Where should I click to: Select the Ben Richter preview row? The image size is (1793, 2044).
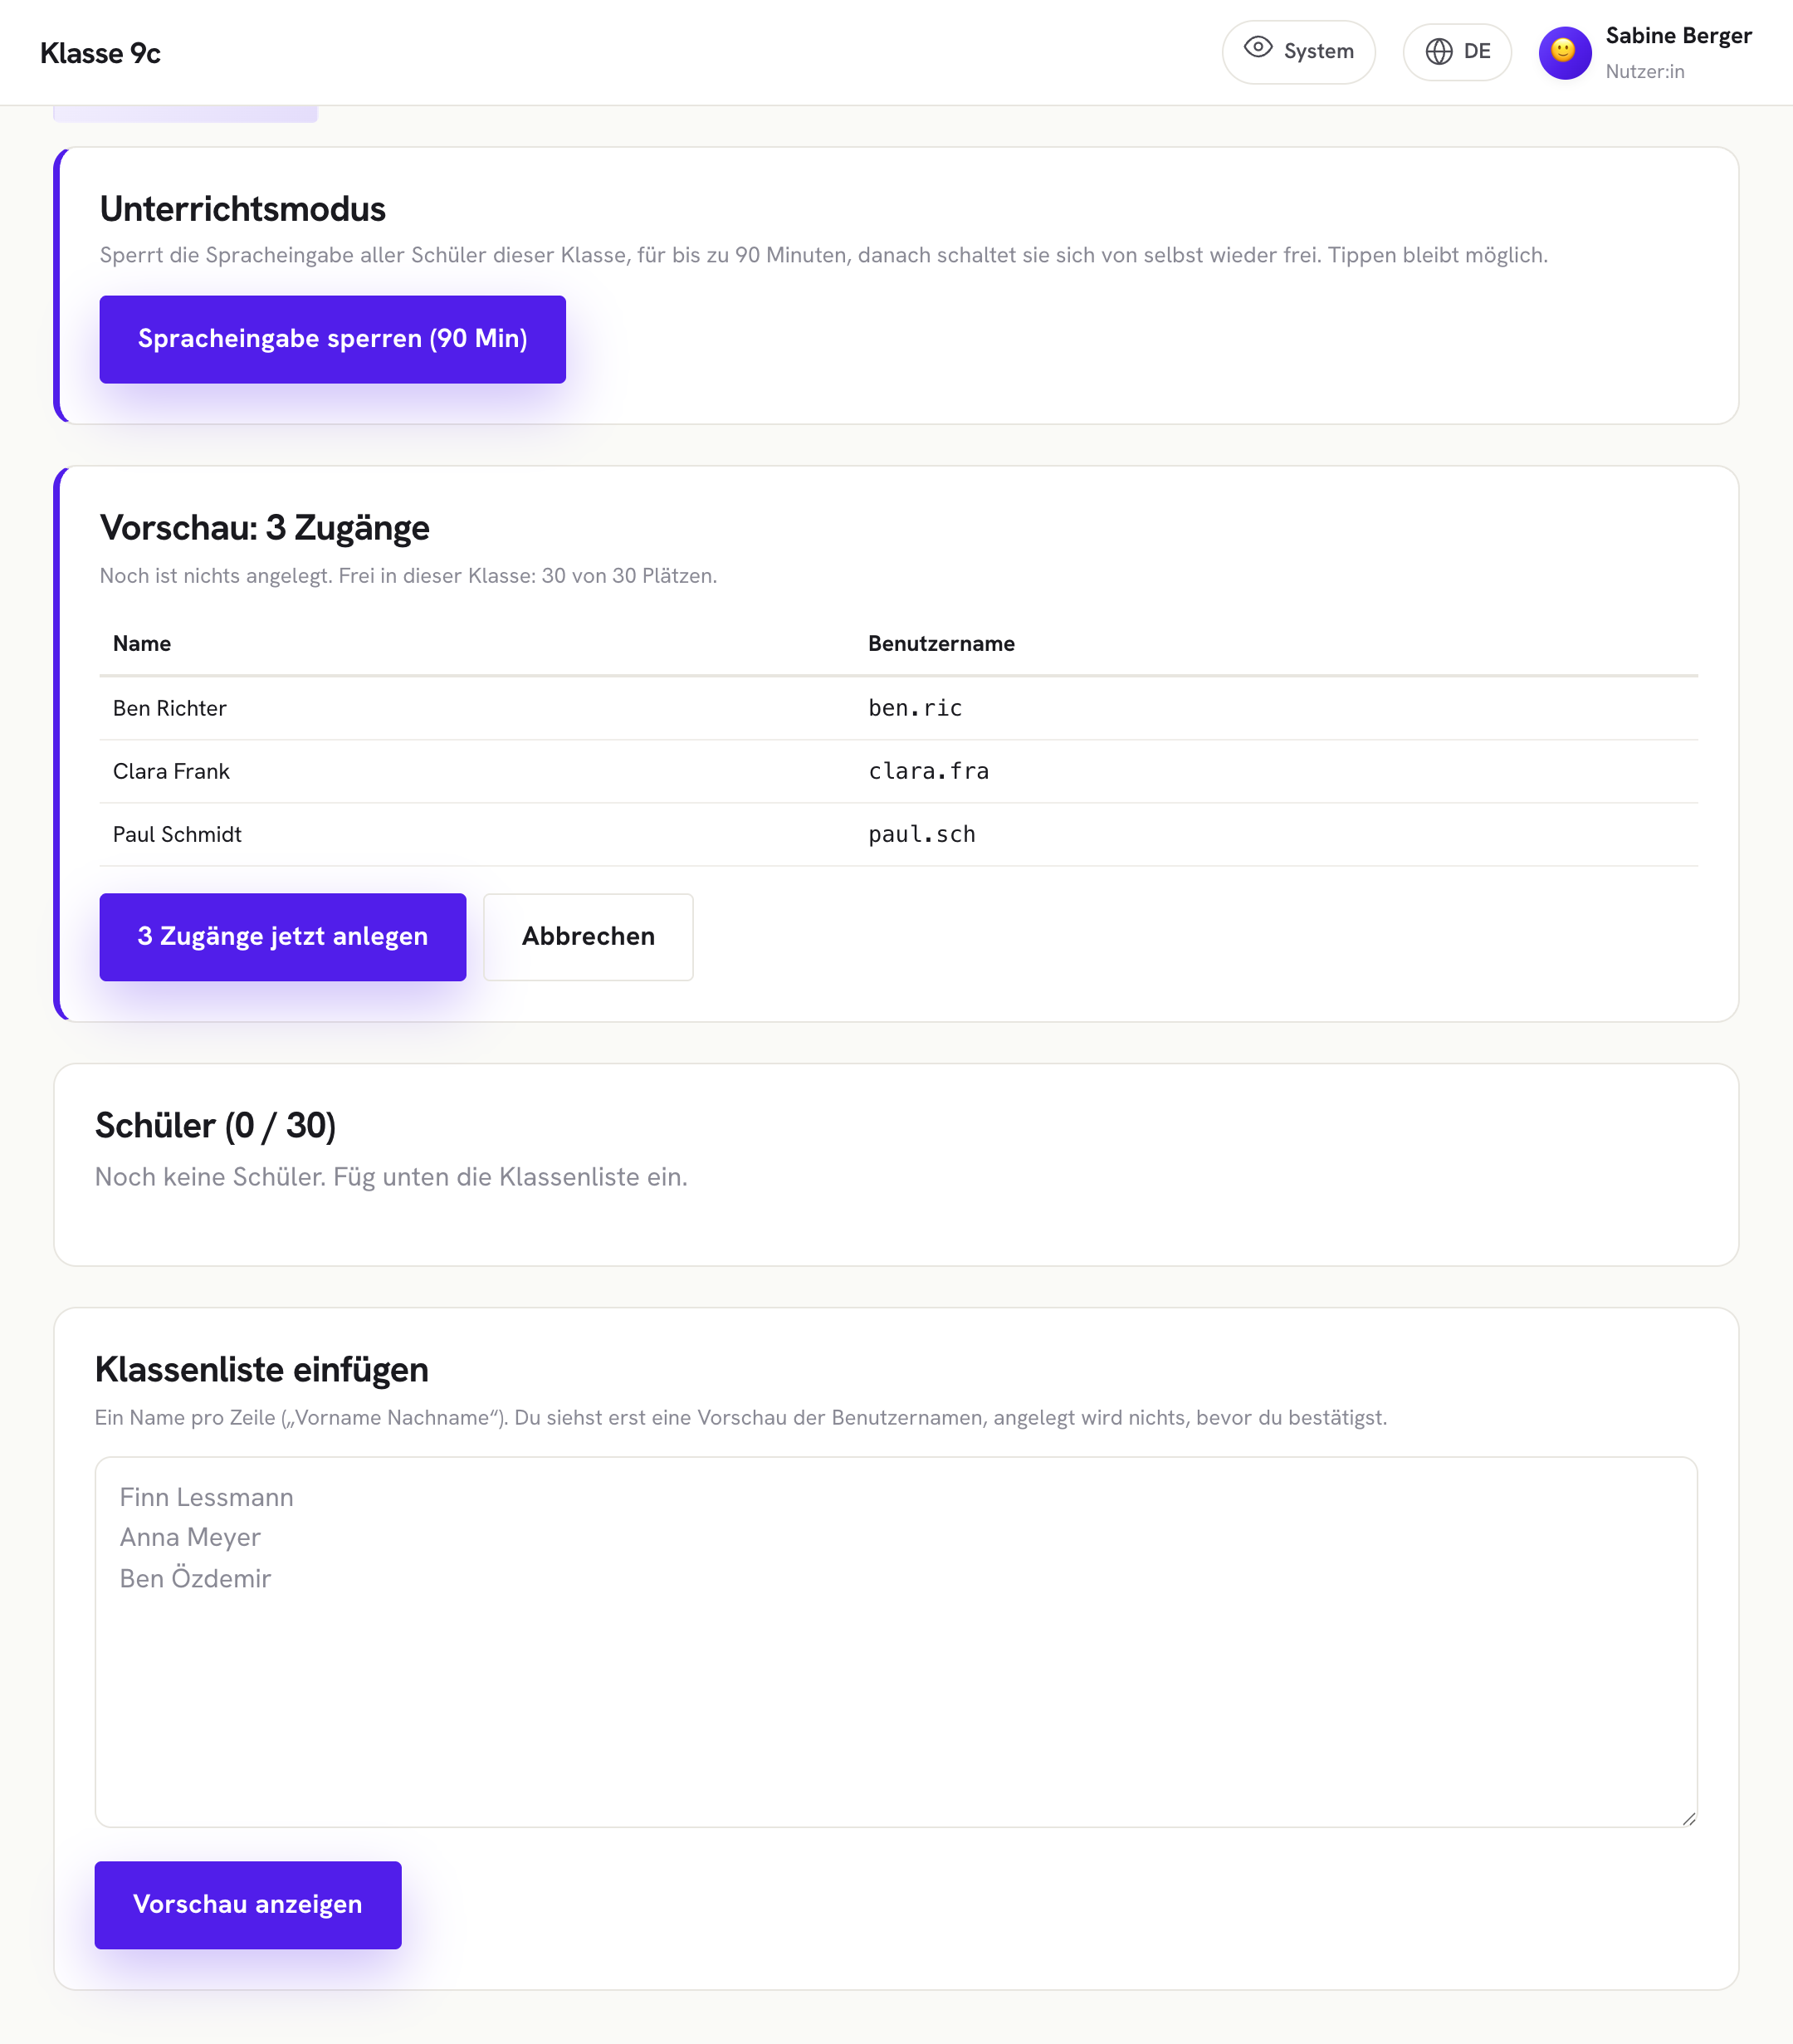click(899, 708)
